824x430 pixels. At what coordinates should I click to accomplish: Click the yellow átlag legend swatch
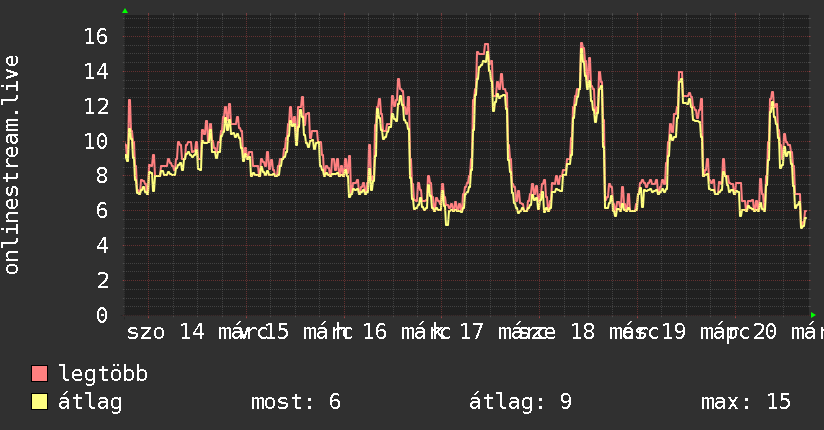coord(39,402)
